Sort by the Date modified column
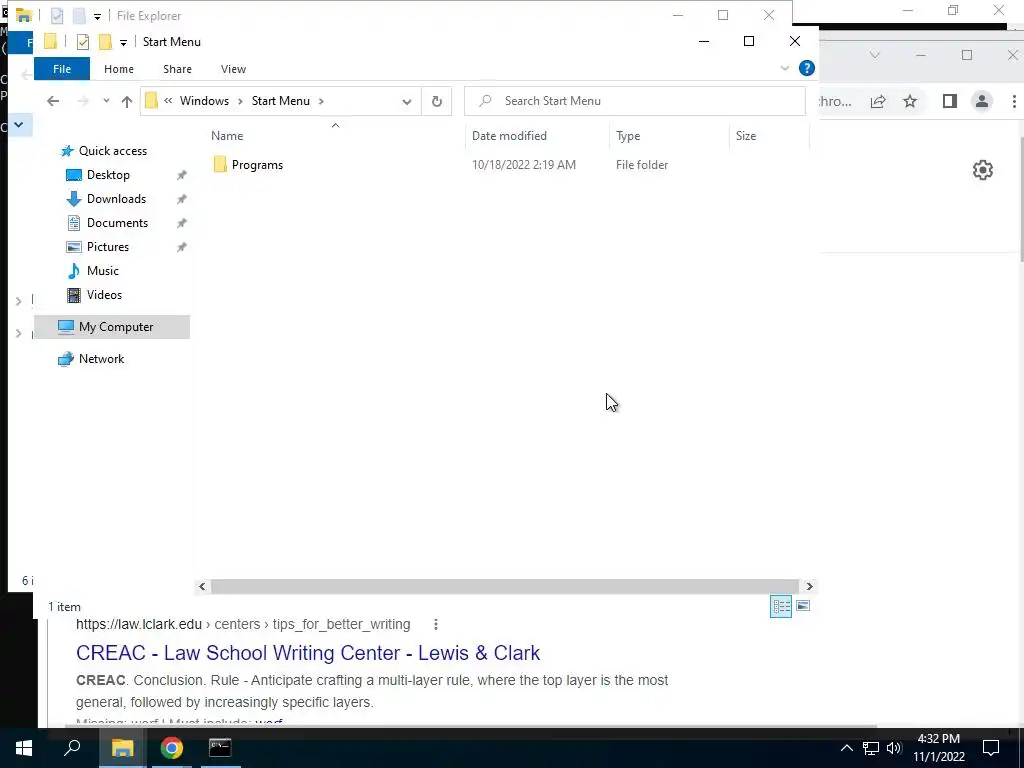Image resolution: width=1024 pixels, height=768 pixels. [x=509, y=136]
